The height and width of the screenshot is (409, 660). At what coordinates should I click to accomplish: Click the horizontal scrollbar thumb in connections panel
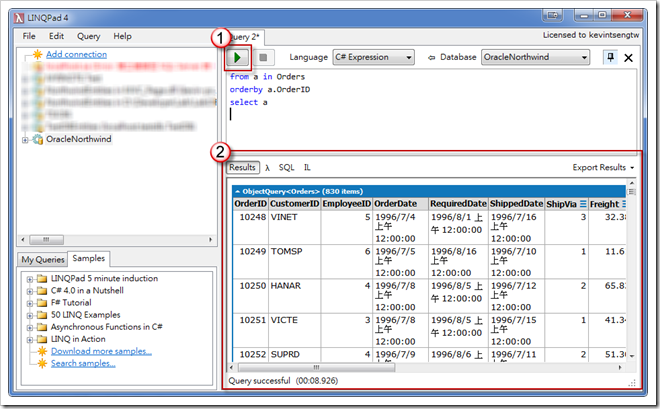coord(47,240)
